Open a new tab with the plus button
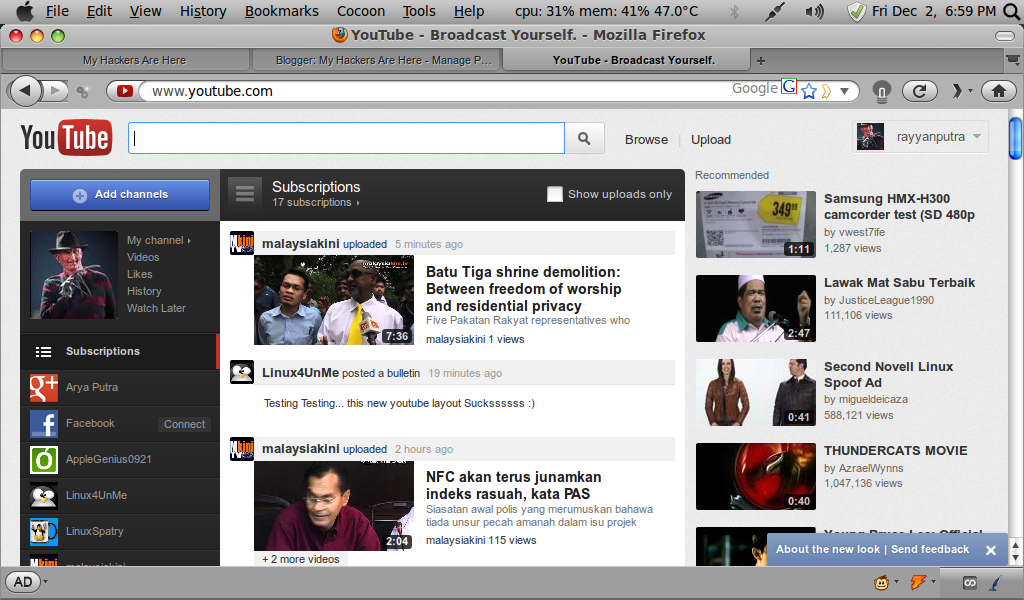Viewport: 1024px width, 600px height. tap(761, 61)
